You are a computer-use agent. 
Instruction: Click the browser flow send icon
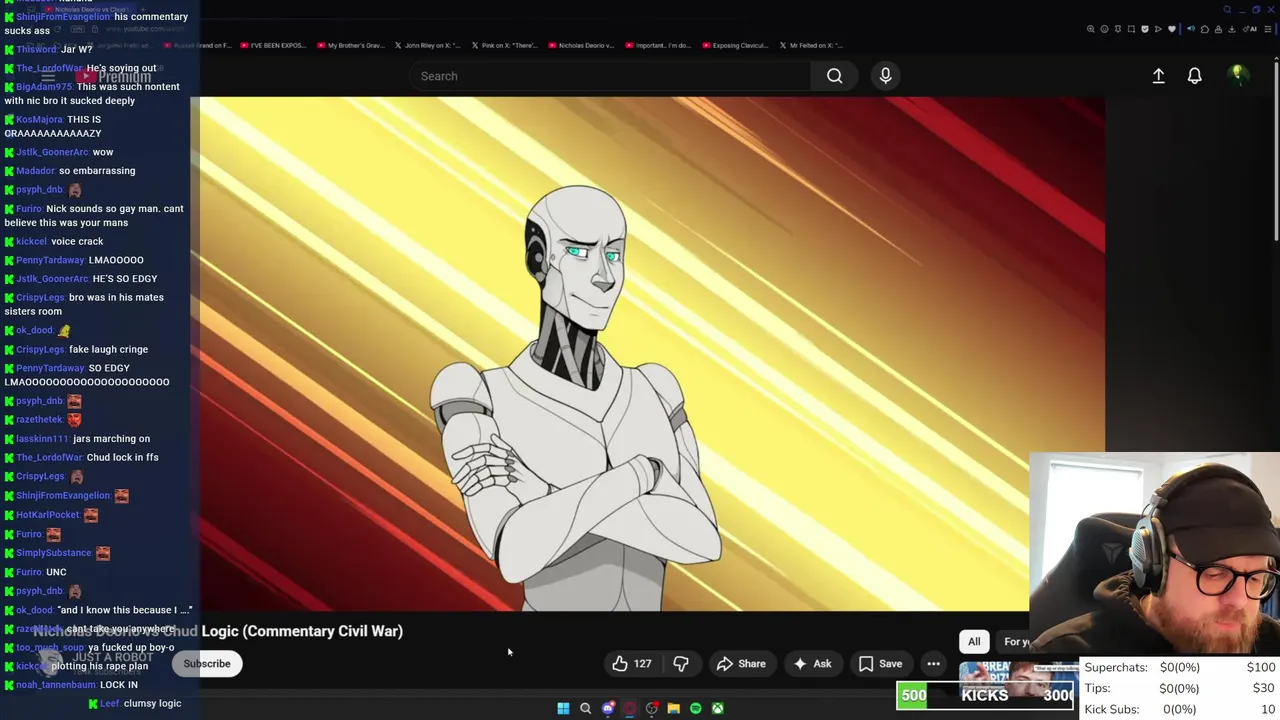1158,29
